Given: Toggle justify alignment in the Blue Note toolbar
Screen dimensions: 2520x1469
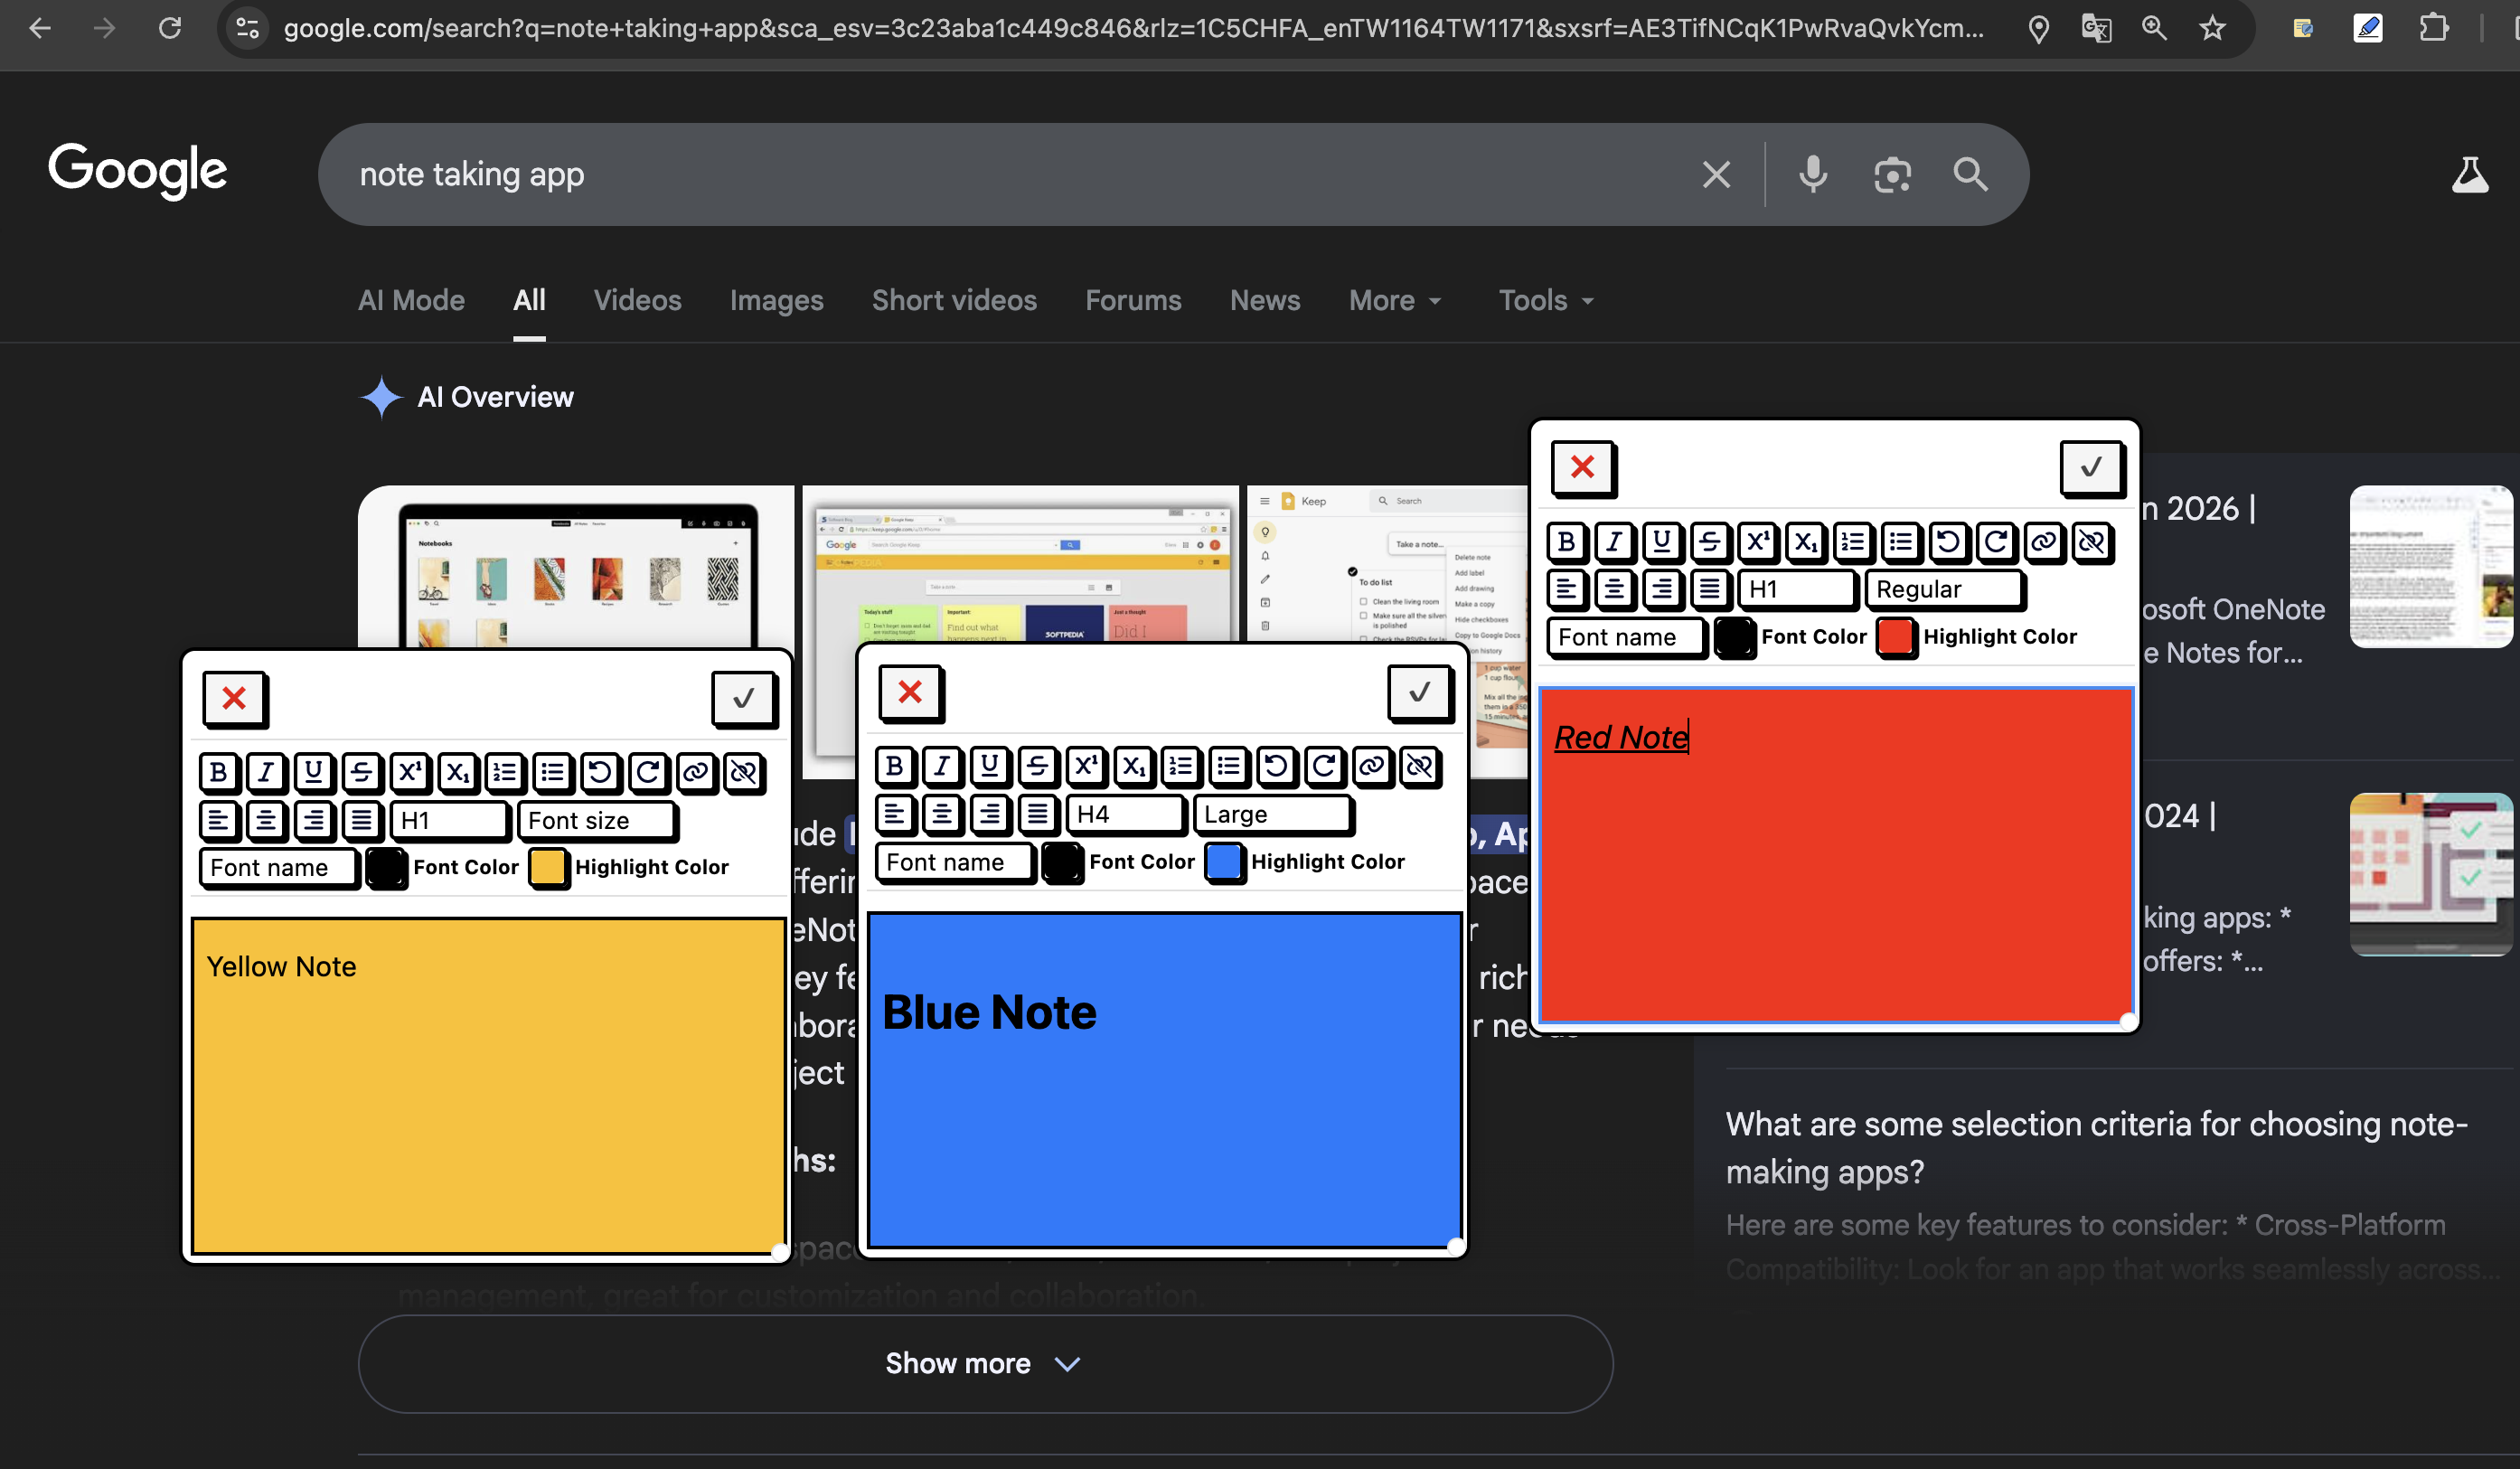Looking at the screenshot, I should pos(1040,814).
